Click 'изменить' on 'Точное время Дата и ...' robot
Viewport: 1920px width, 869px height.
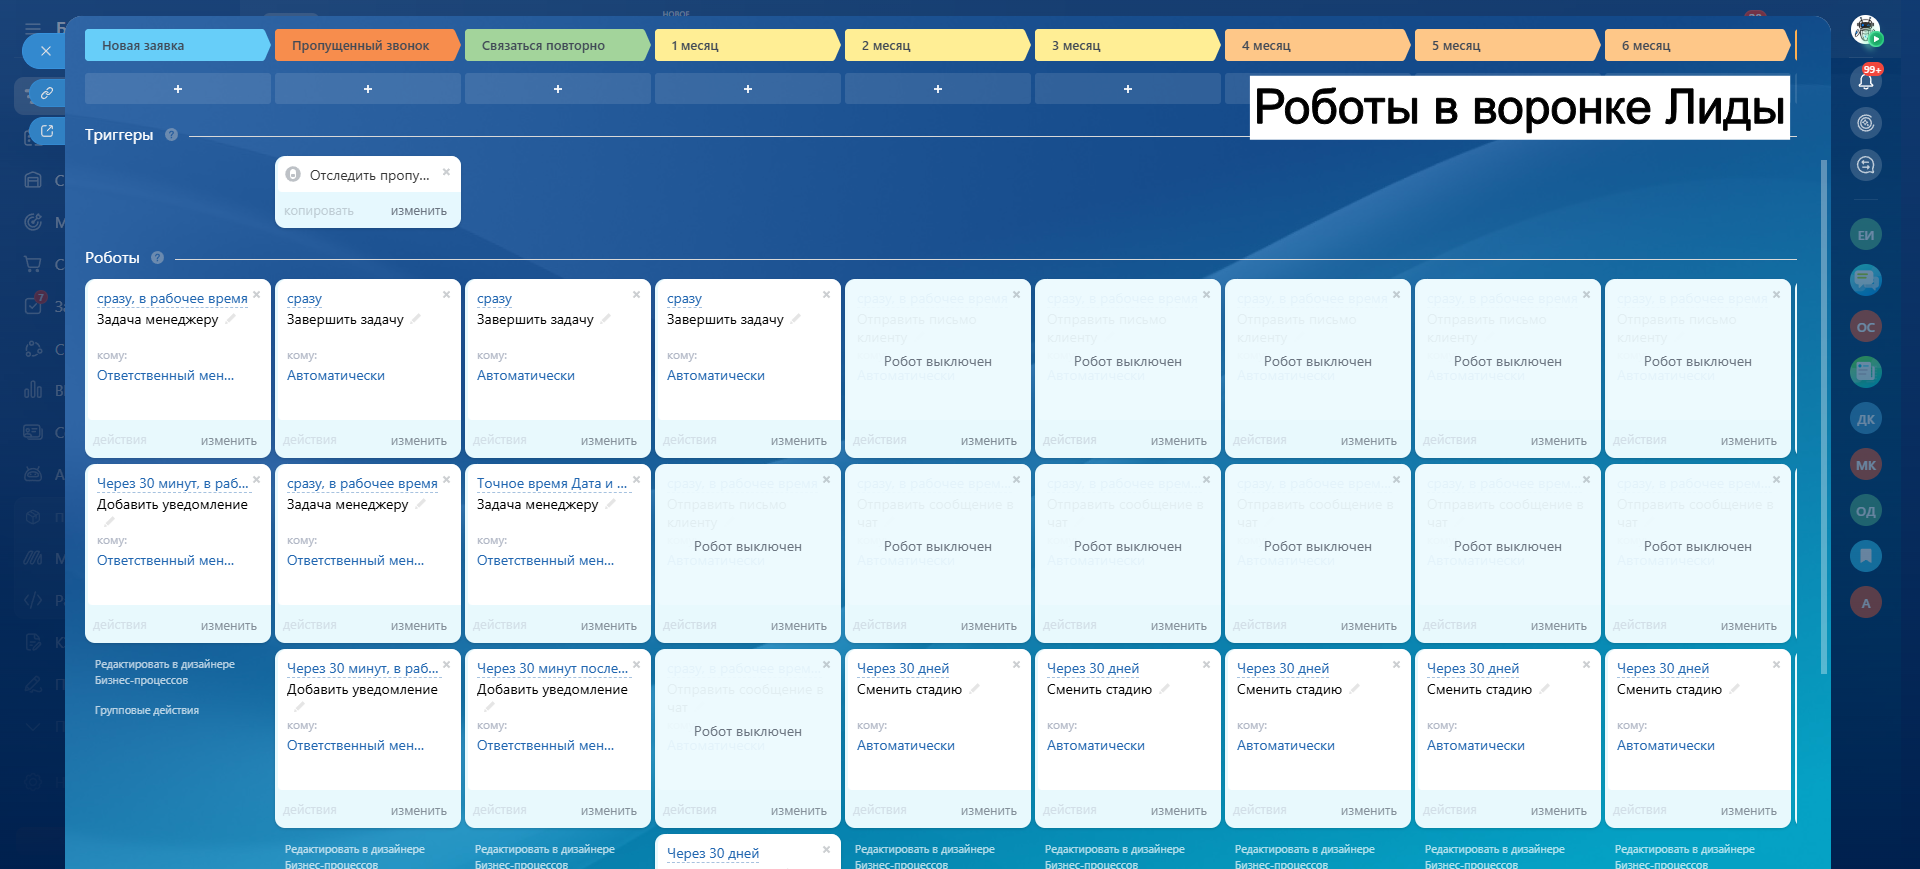pos(609,626)
